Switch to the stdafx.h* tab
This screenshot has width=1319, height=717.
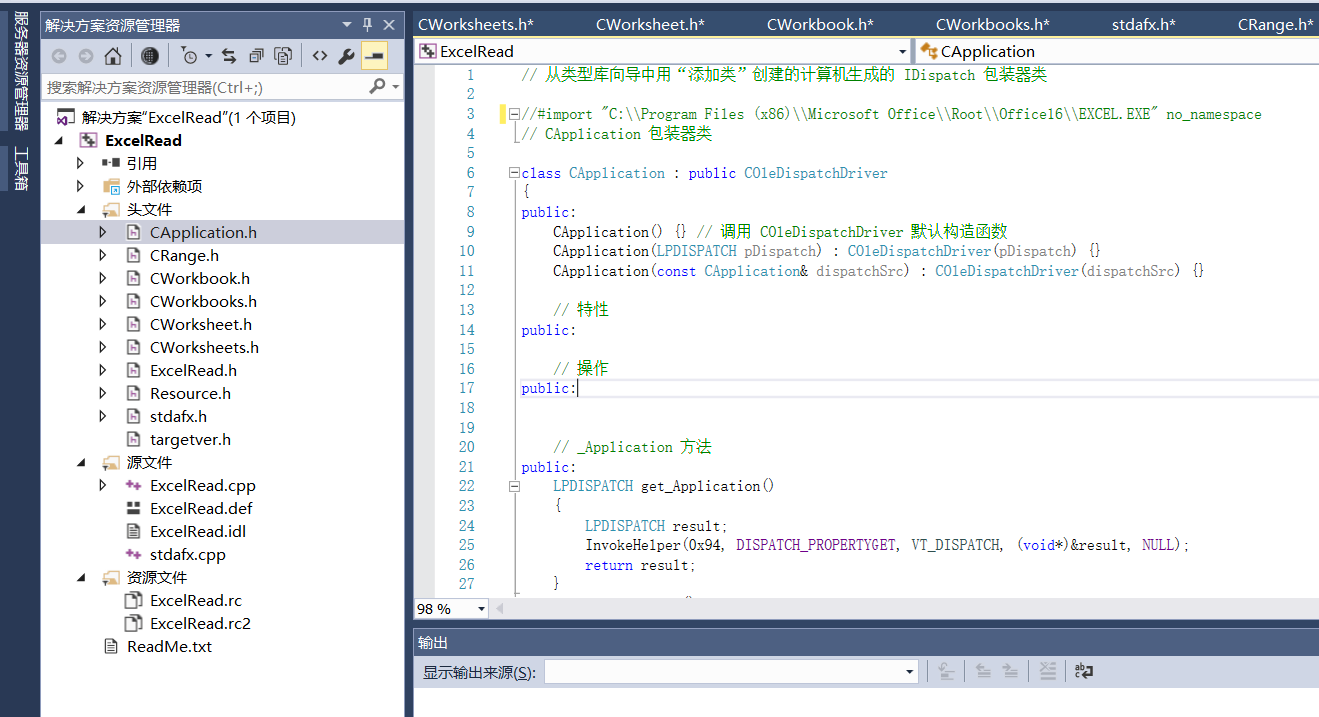[x=1144, y=25]
